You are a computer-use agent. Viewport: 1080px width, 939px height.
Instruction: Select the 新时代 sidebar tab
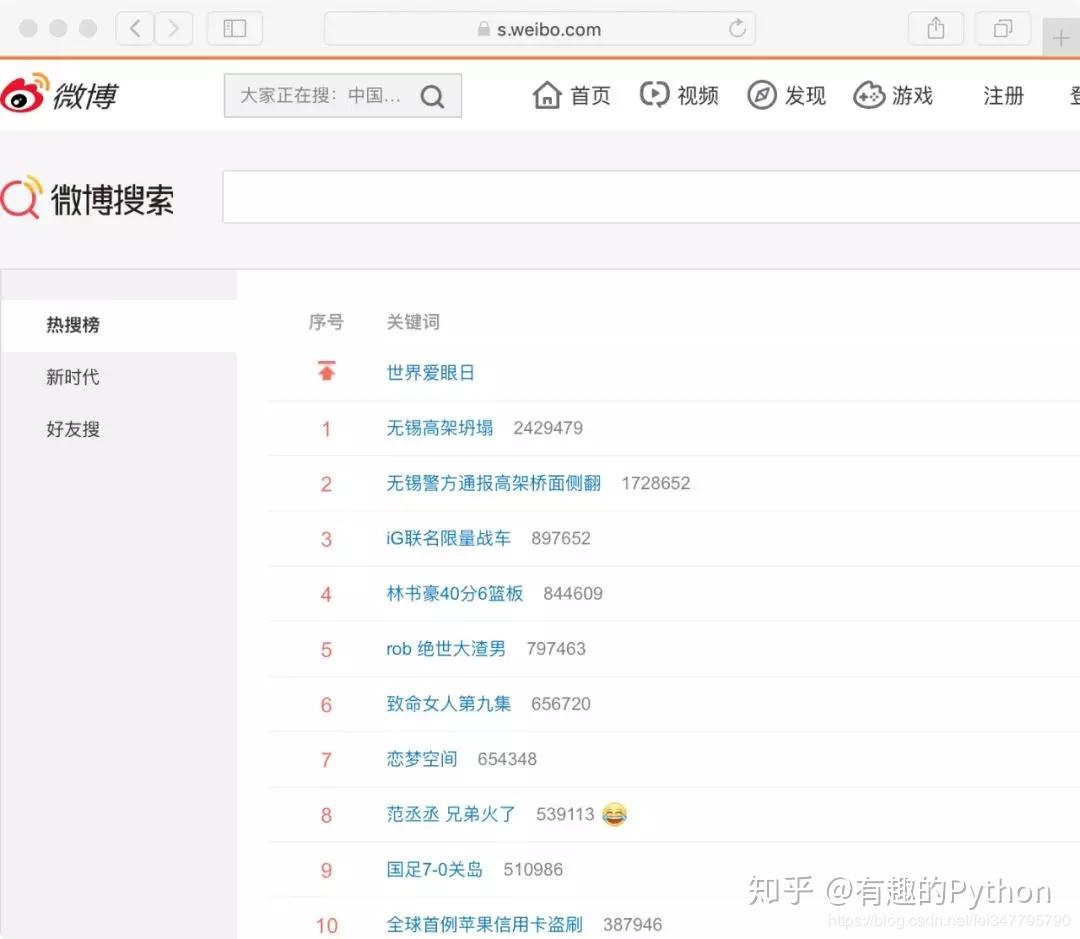(72, 377)
